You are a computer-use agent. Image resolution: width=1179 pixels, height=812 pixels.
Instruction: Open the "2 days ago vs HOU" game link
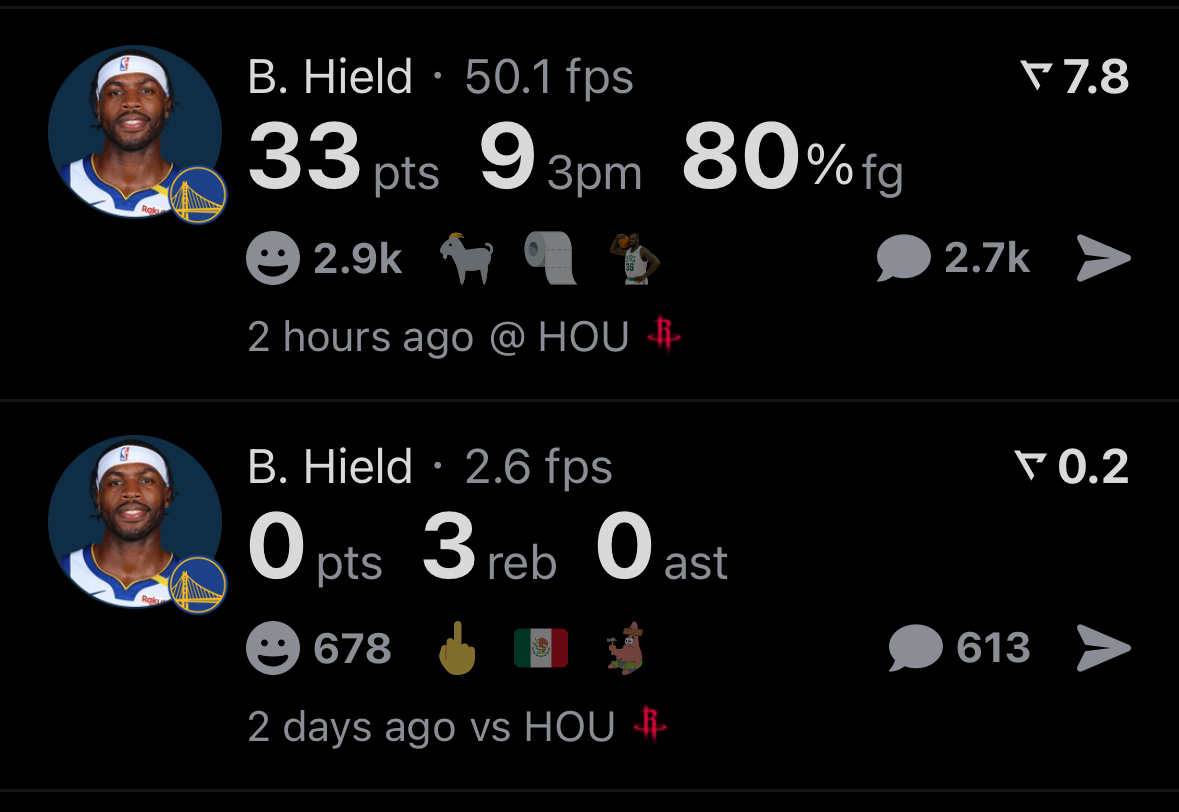point(457,726)
